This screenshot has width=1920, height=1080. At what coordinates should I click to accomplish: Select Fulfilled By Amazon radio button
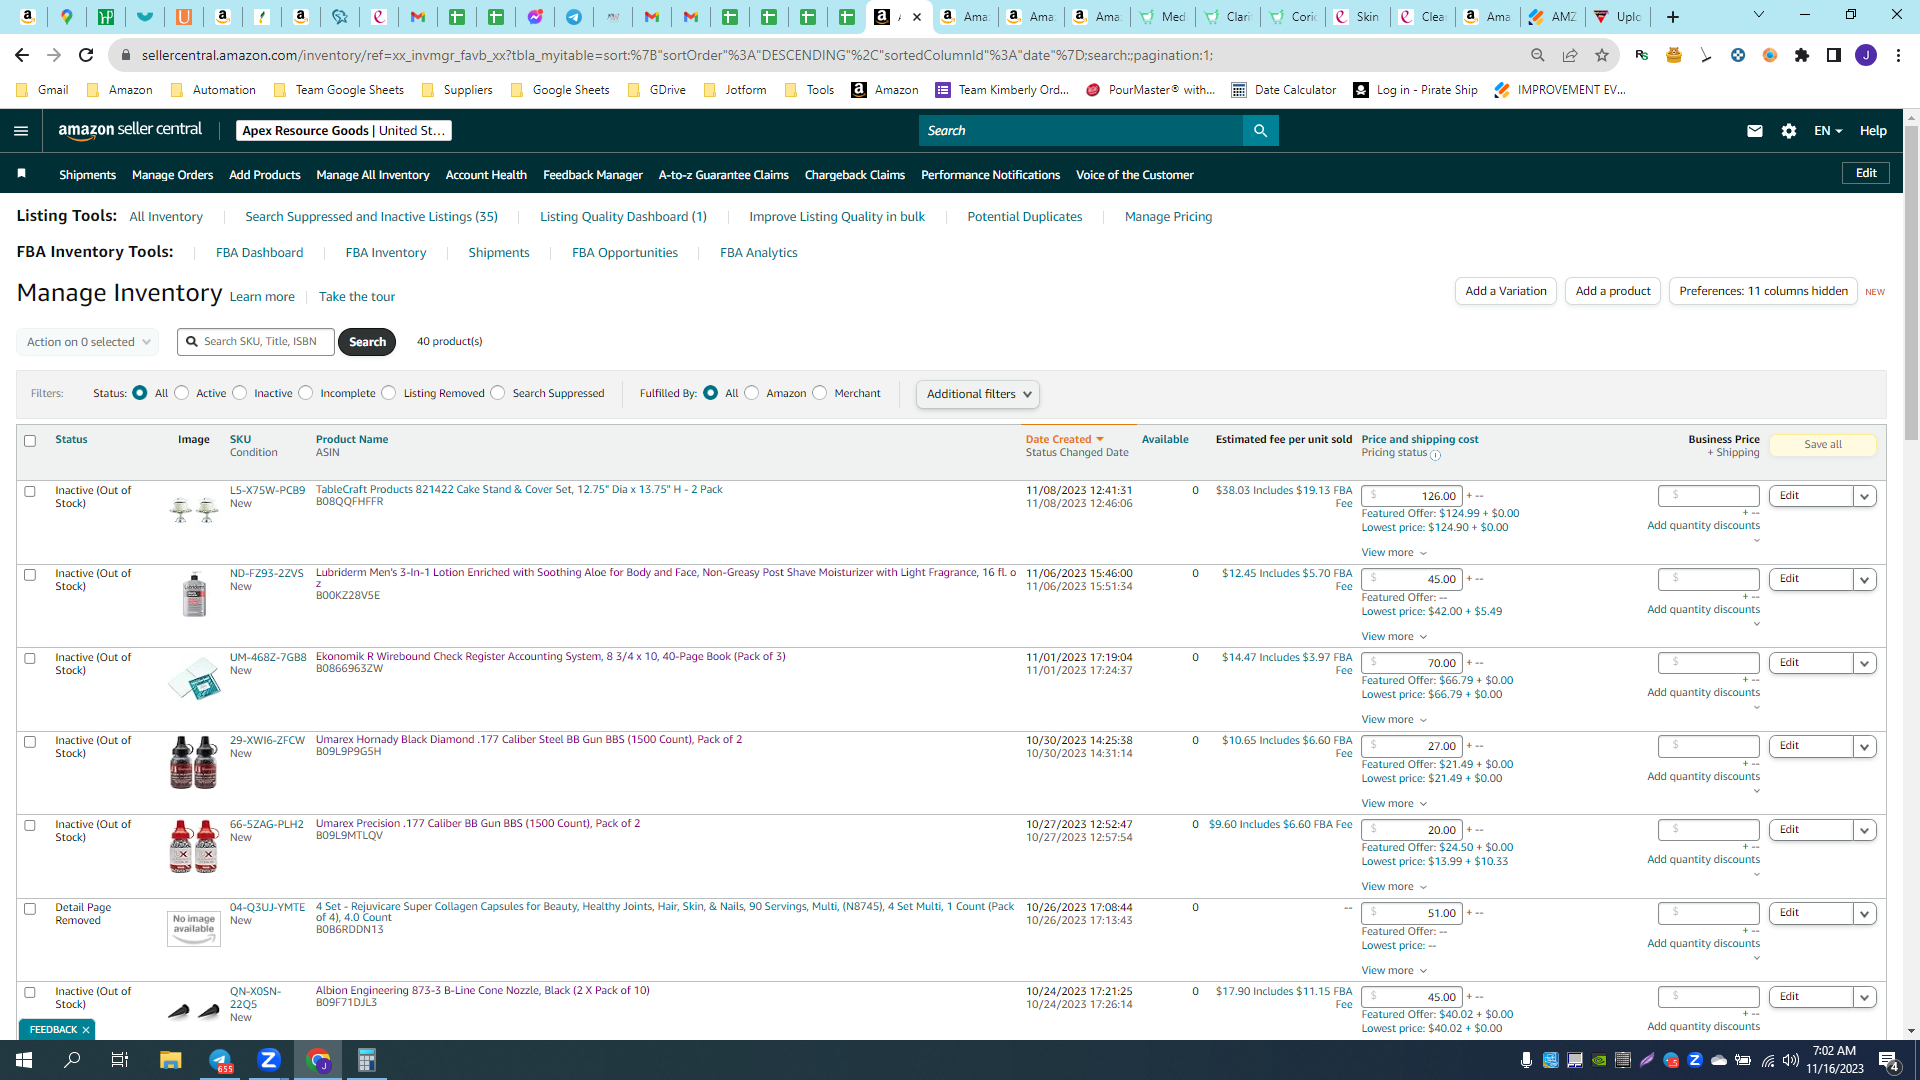click(752, 393)
